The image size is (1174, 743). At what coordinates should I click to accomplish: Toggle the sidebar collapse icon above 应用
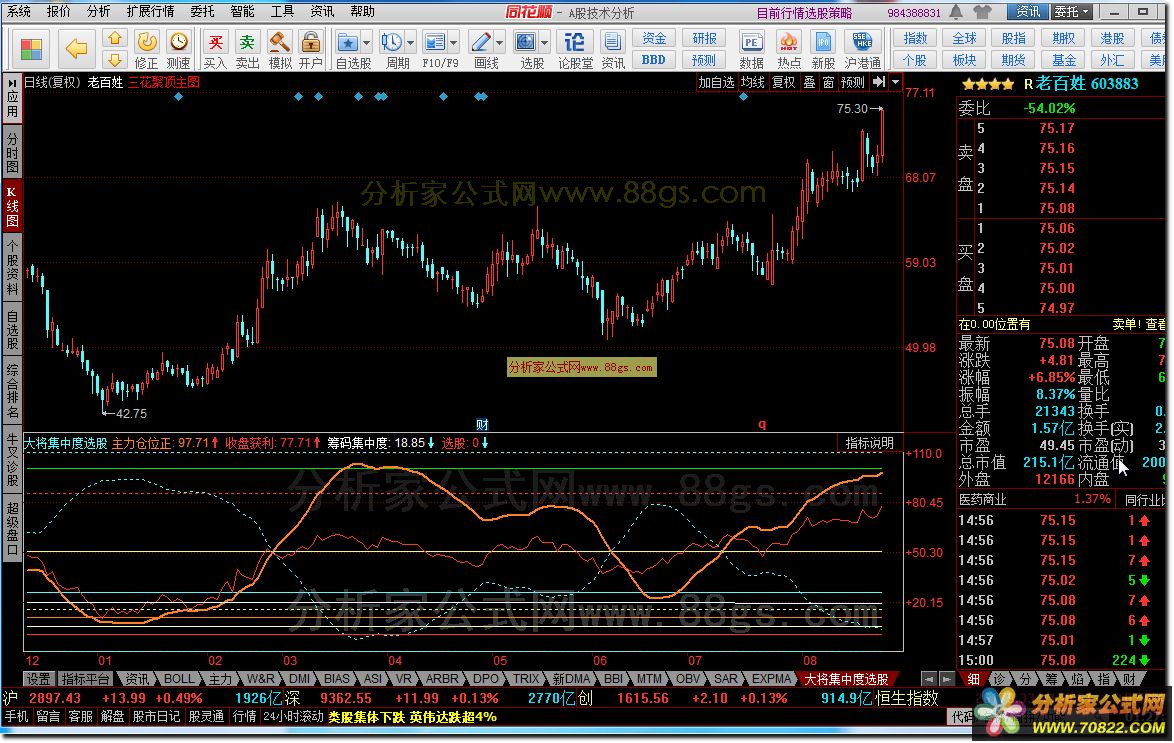click(x=12, y=81)
